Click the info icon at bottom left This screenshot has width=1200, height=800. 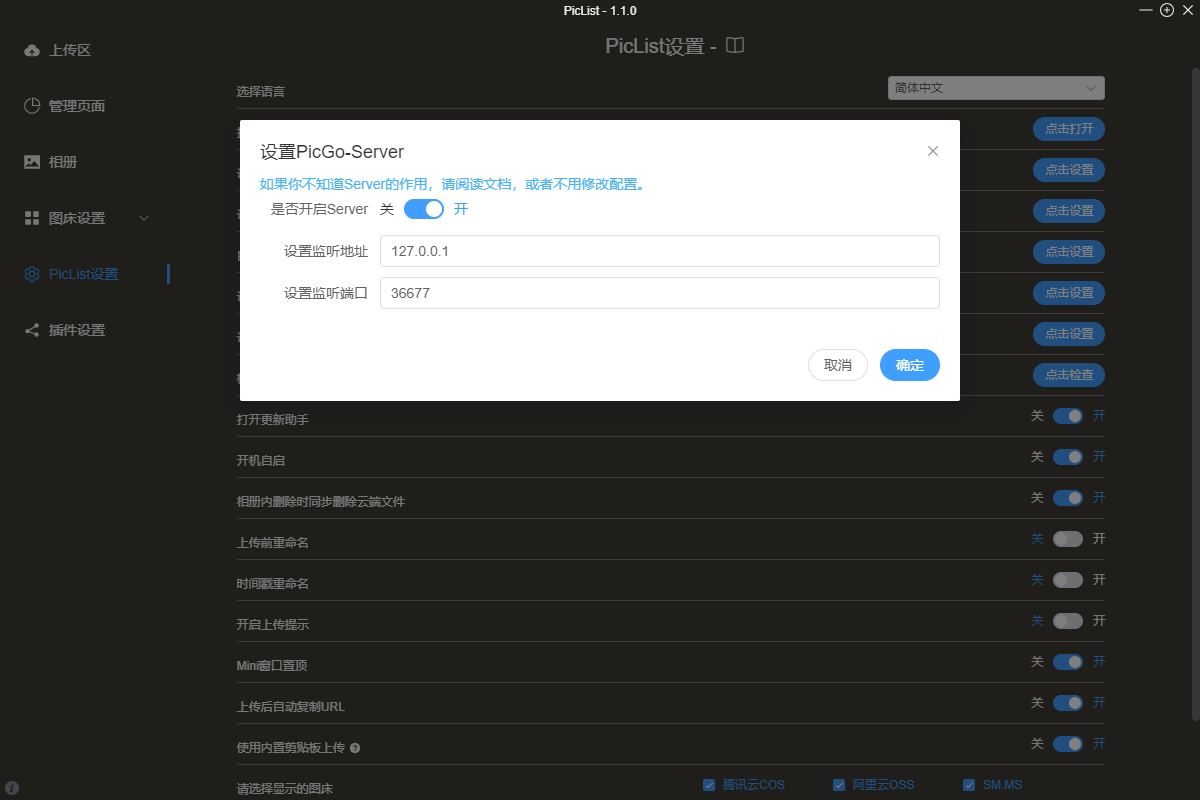(x=12, y=788)
